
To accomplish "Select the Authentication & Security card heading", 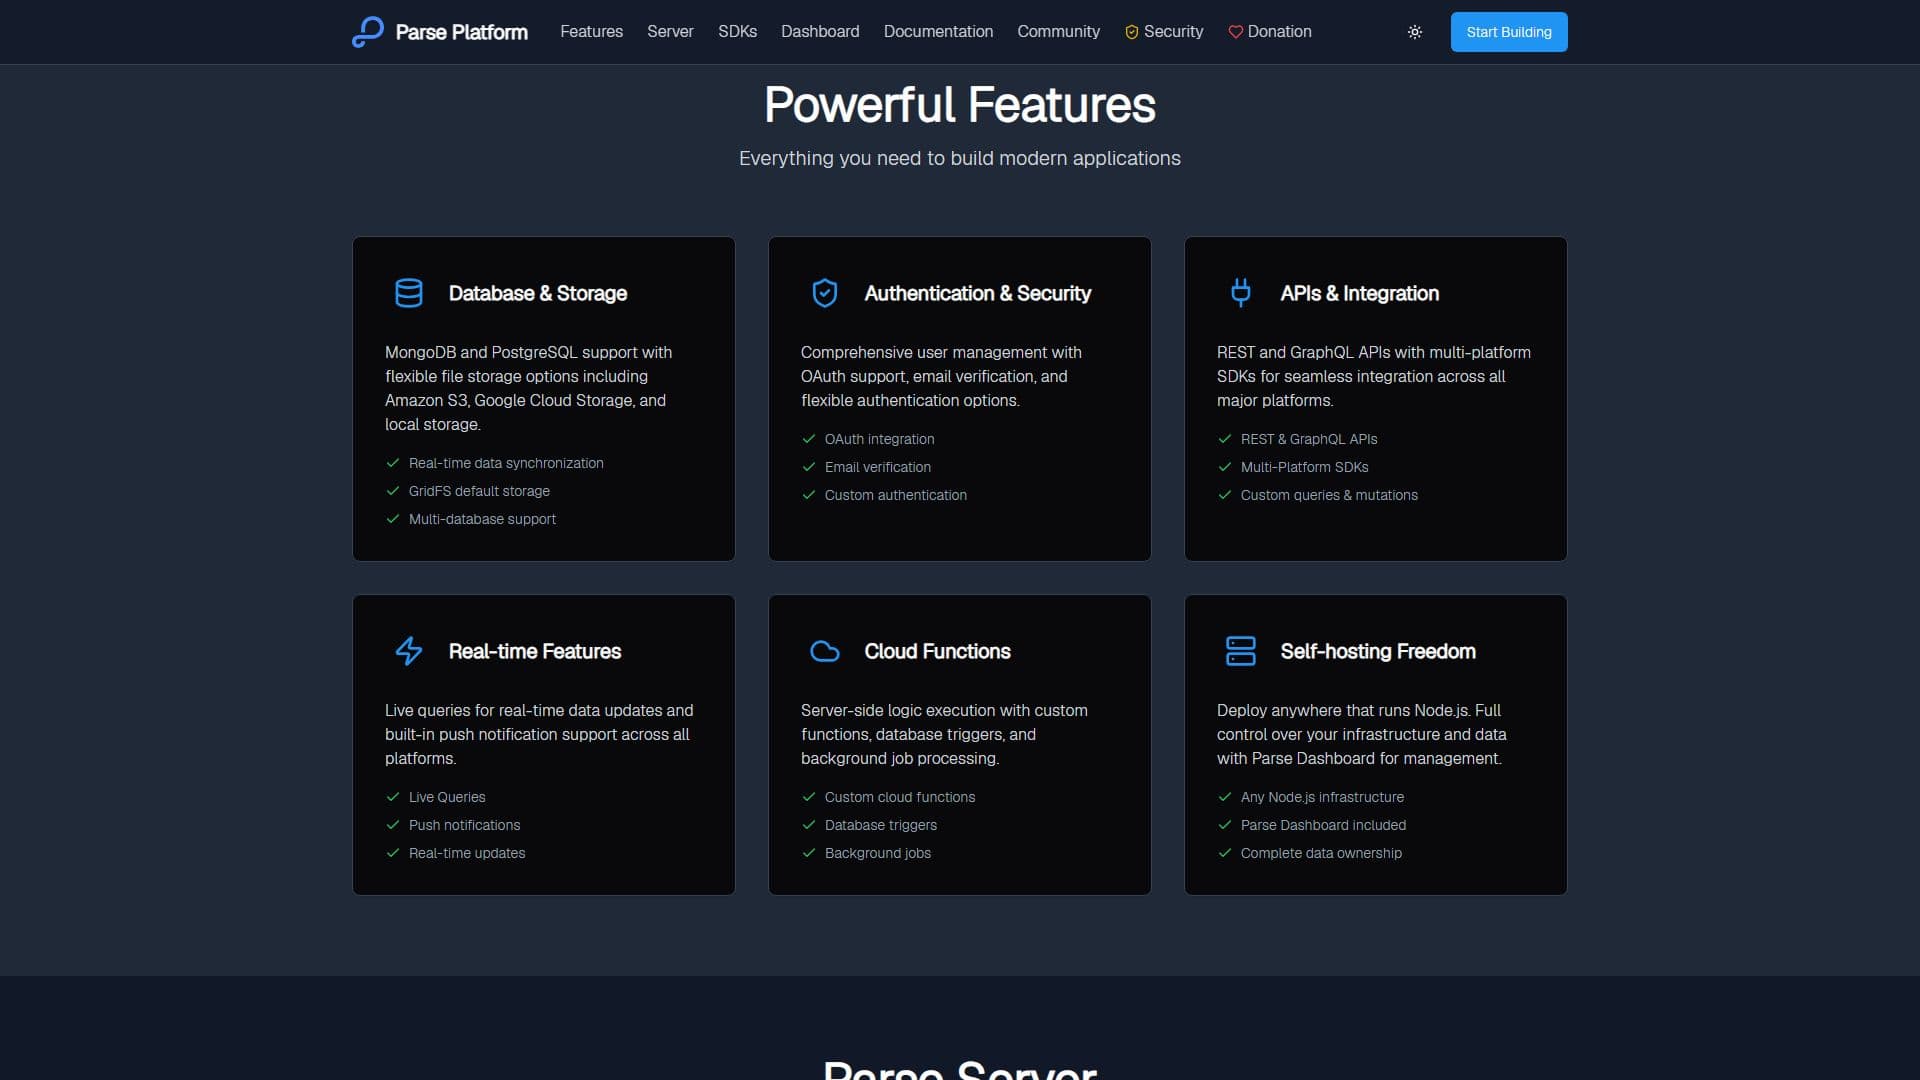I will (x=977, y=293).
